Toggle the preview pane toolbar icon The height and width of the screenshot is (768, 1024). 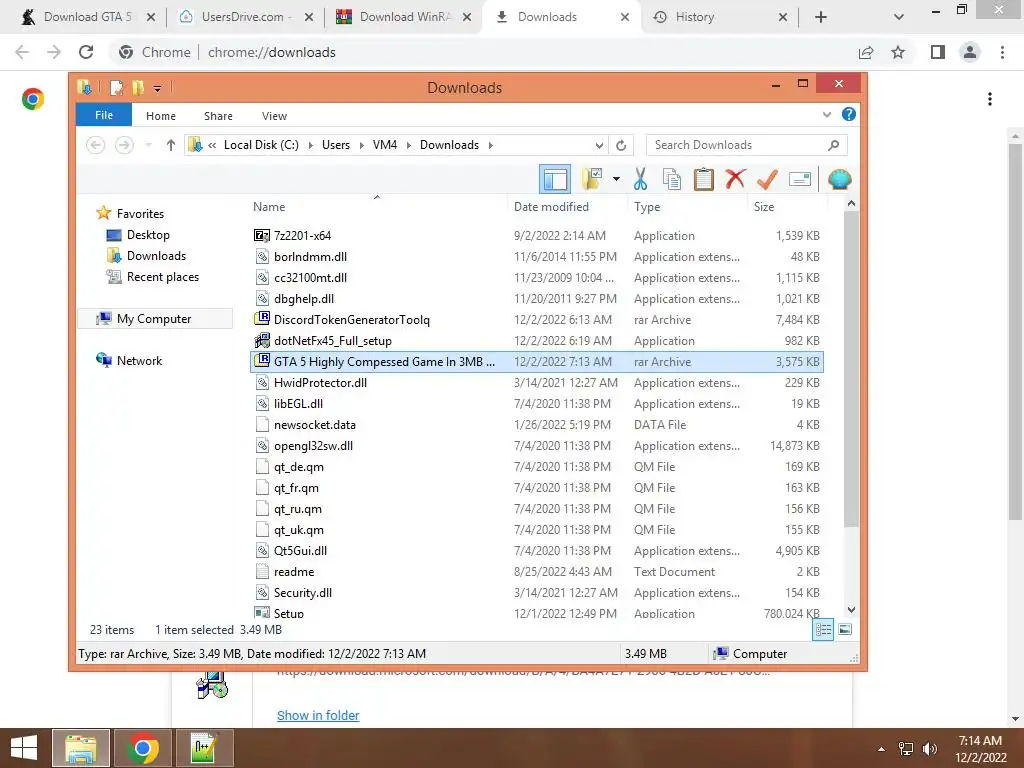coord(554,179)
